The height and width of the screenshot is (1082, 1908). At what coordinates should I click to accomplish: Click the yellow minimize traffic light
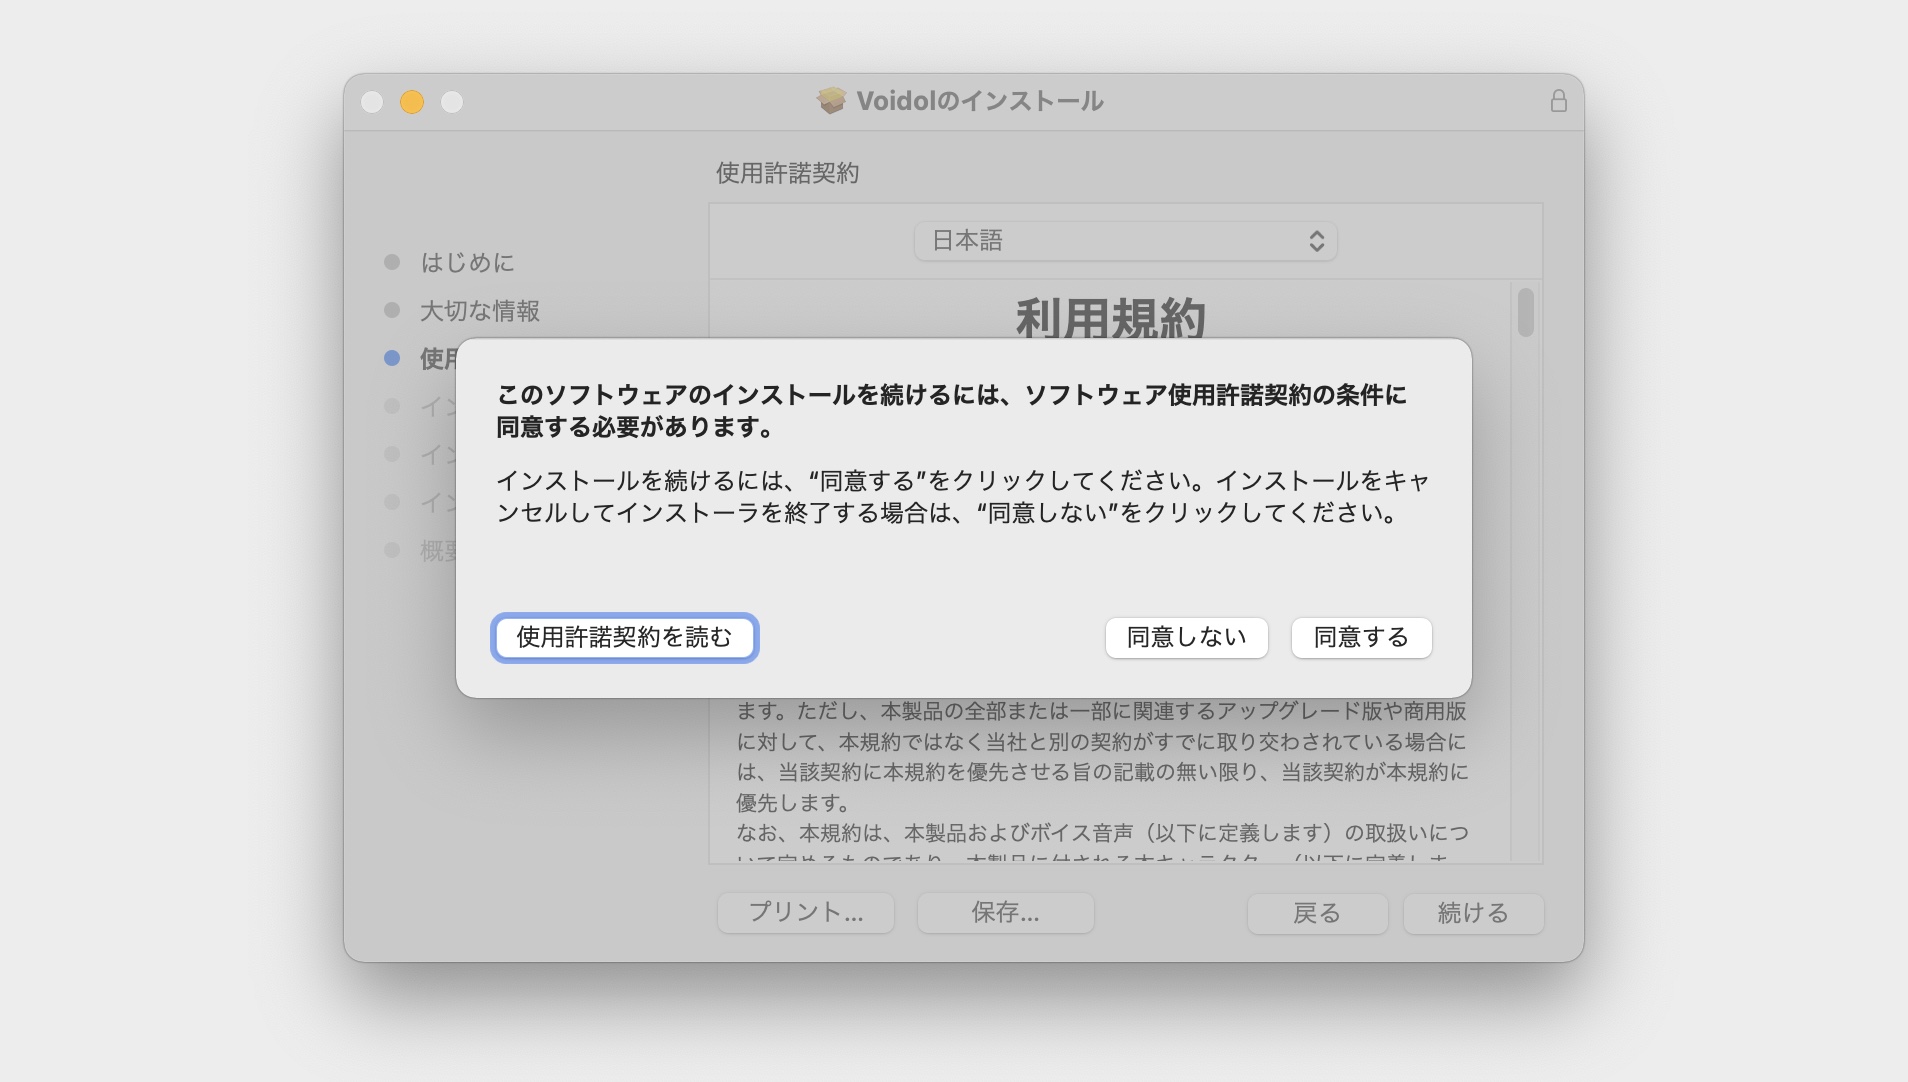pos(413,101)
